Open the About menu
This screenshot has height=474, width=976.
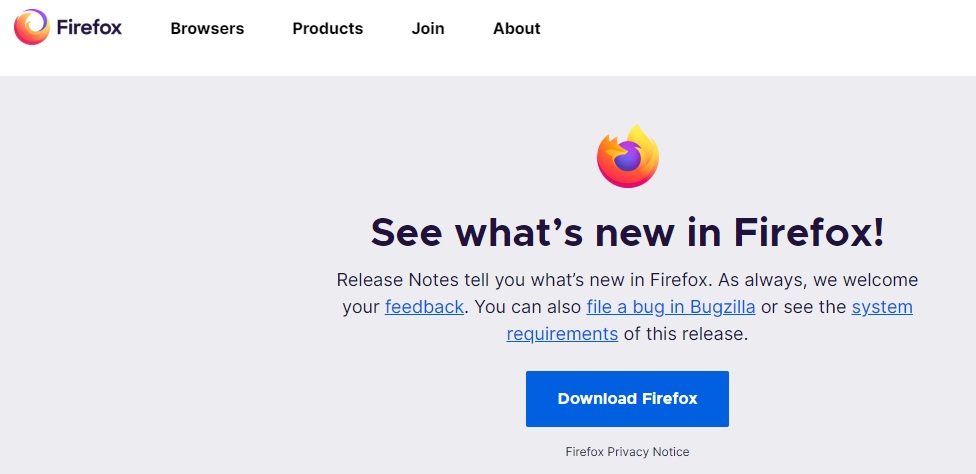coord(517,29)
